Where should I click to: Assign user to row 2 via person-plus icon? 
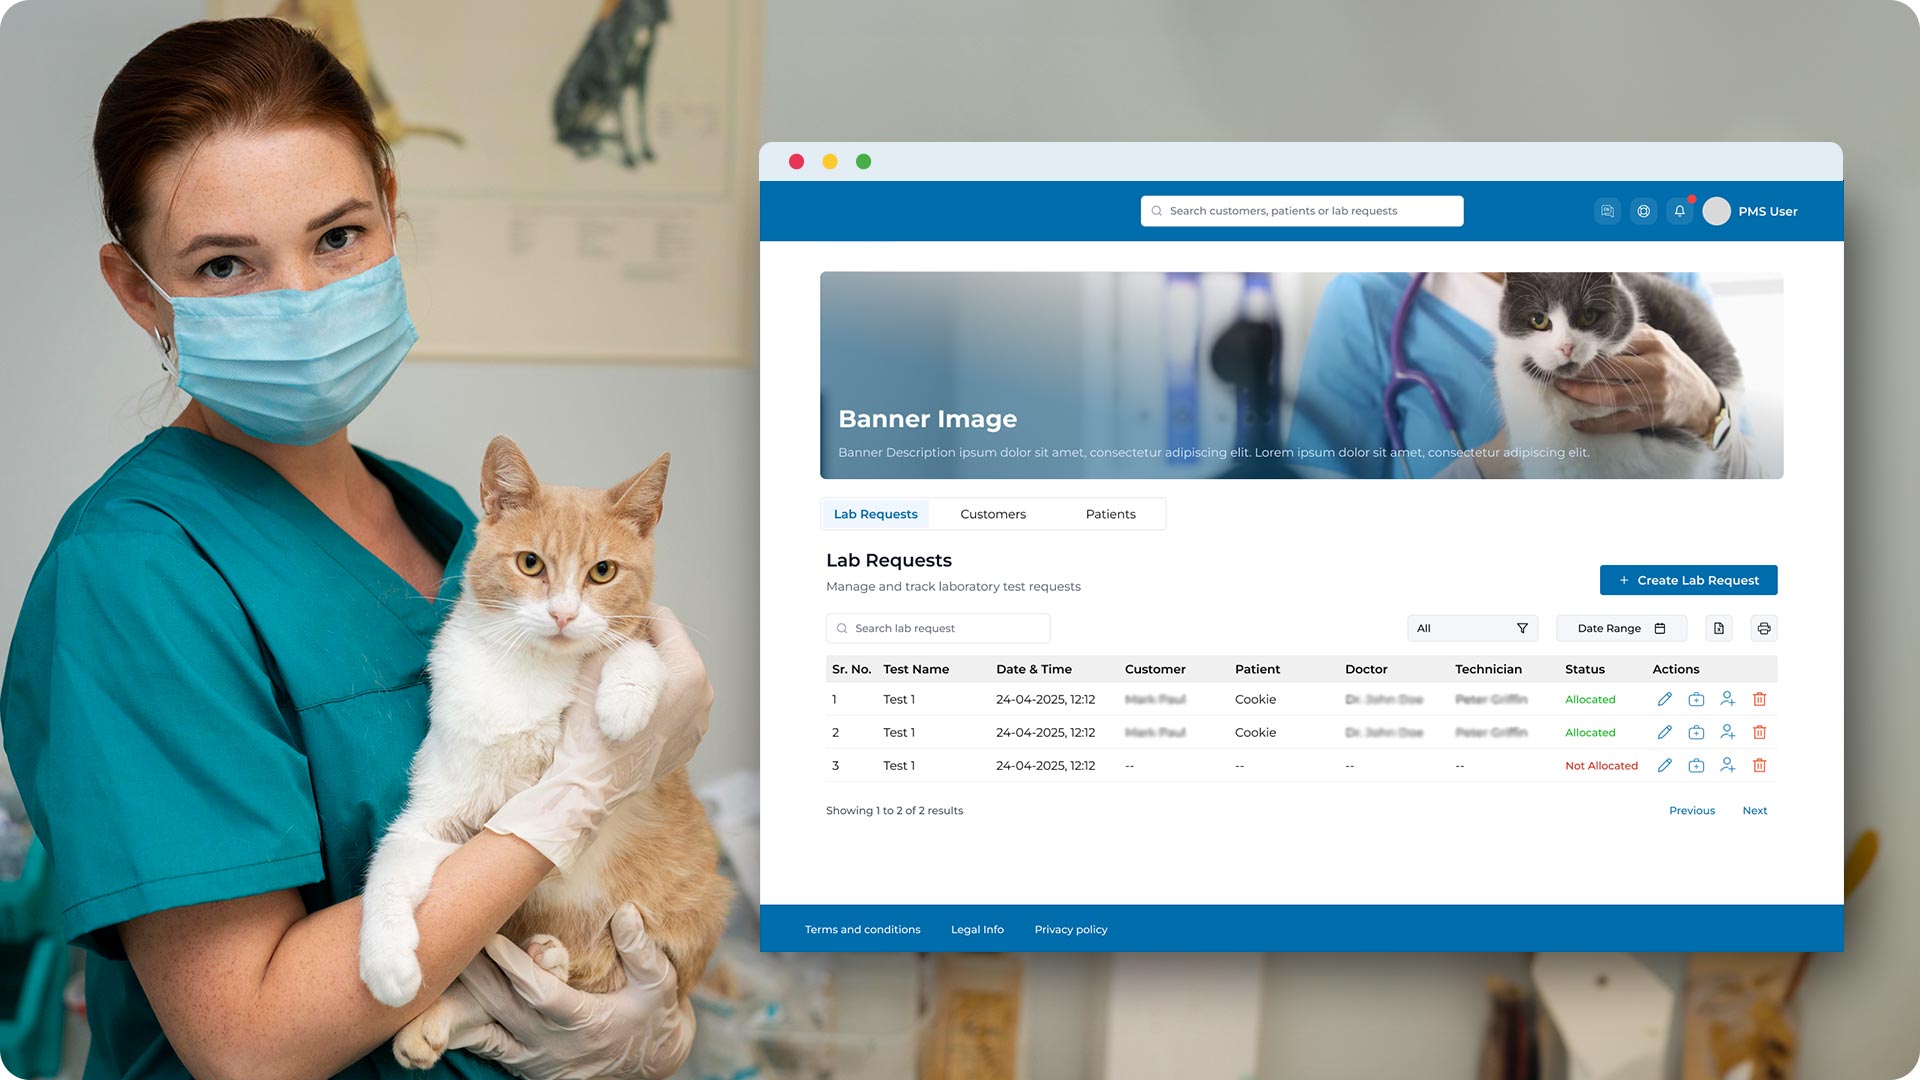point(1727,732)
